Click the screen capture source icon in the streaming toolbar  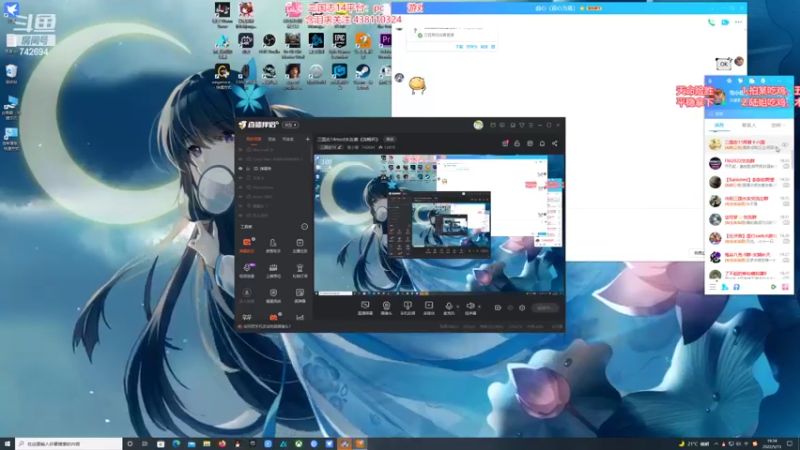pos(365,306)
